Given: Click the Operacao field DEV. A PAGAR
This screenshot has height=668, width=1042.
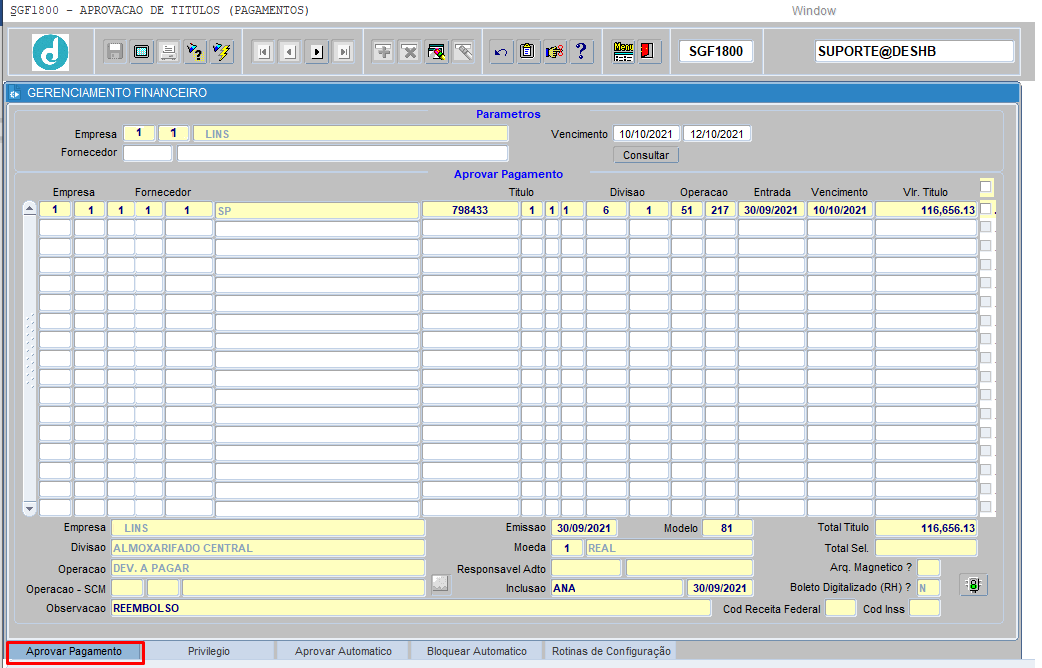Looking at the screenshot, I should click(268, 568).
